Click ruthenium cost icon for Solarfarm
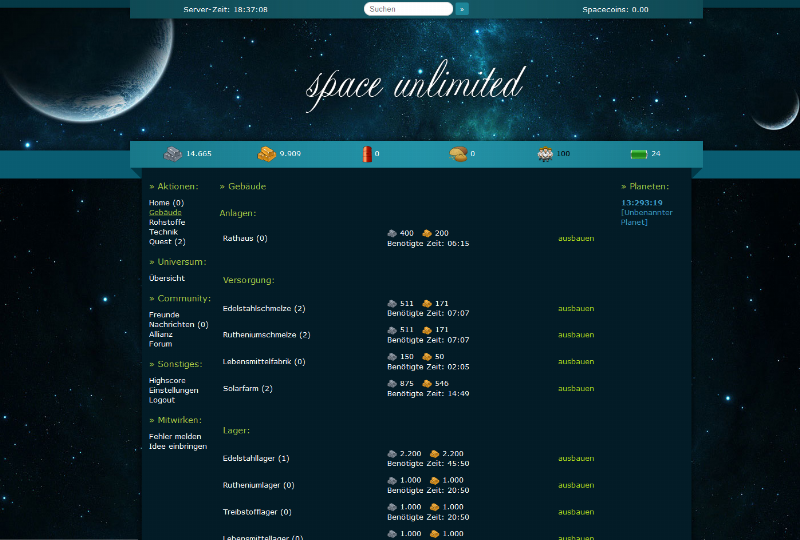This screenshot has width=800, height=540. (x=427, y=383)
